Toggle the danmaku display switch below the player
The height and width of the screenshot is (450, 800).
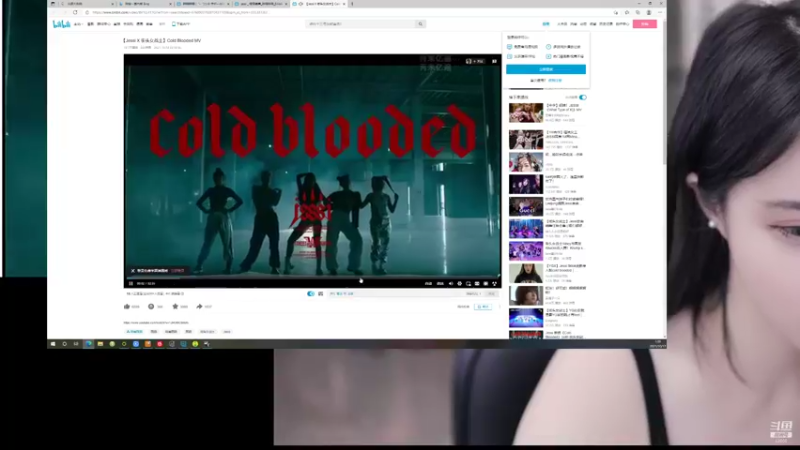[311, 294]
